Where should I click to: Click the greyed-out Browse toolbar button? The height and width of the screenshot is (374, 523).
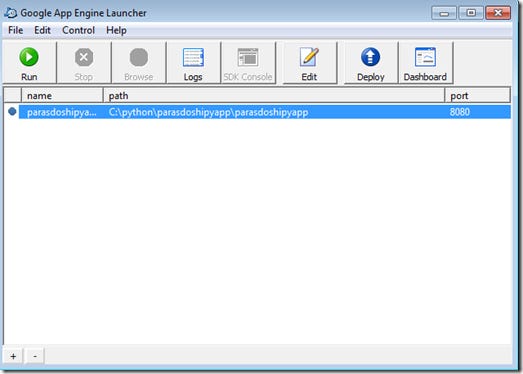pyautogui.click(x=138, y=62)
